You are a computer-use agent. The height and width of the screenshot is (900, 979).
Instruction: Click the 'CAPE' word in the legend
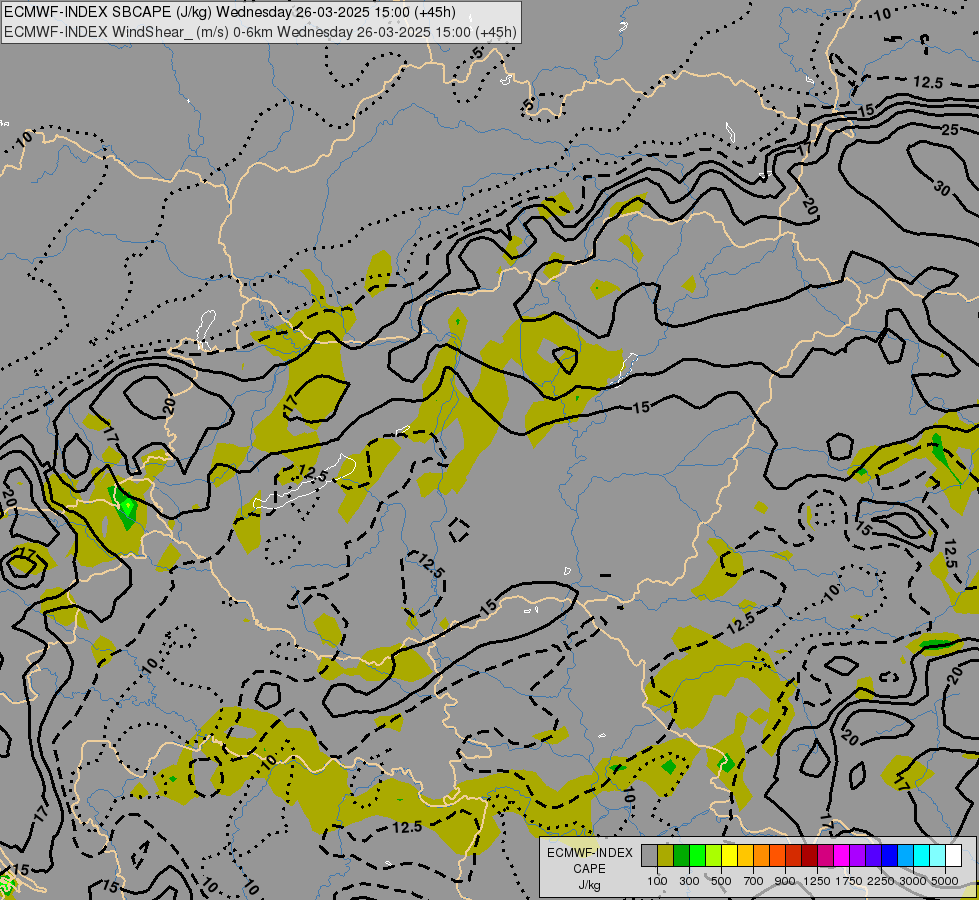(589, 869)
